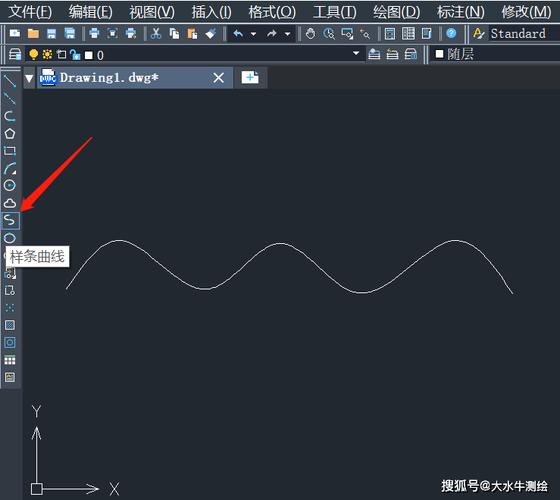
Task: Select the Point tool
Action: pyautogui.click(x=10, y=308)
